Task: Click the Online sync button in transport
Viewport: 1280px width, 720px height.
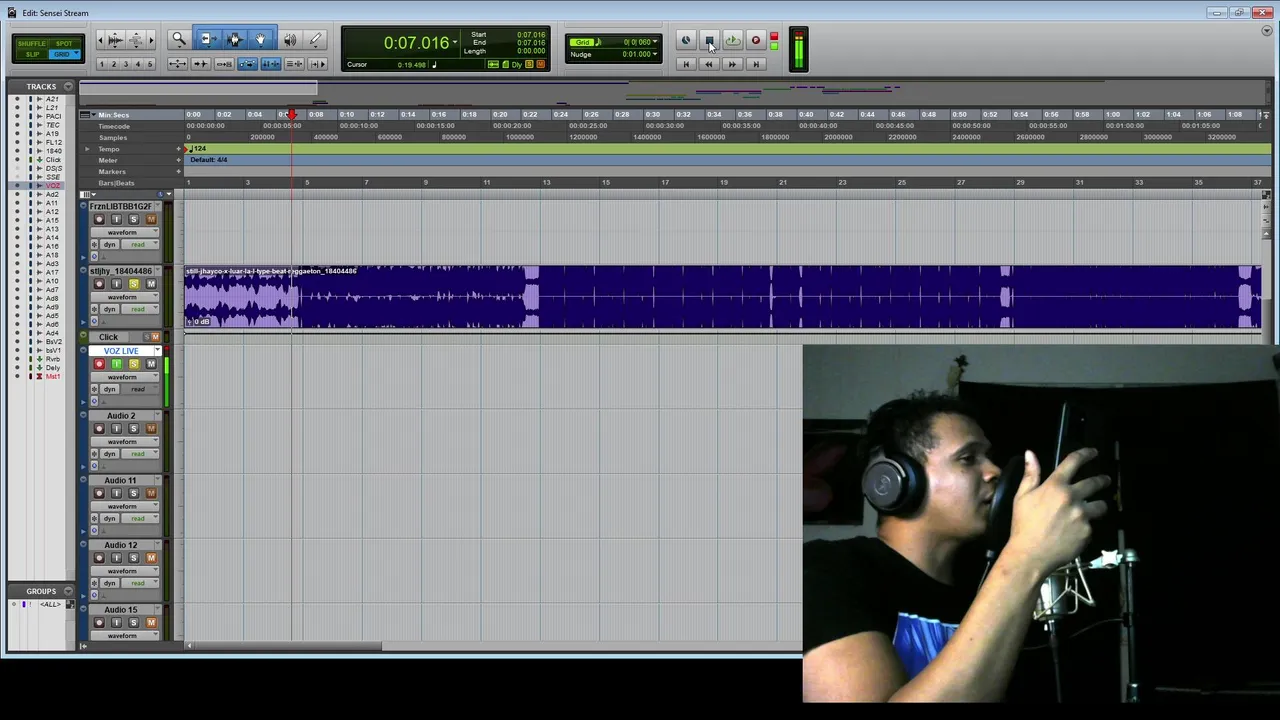Action: pos(686,41)
